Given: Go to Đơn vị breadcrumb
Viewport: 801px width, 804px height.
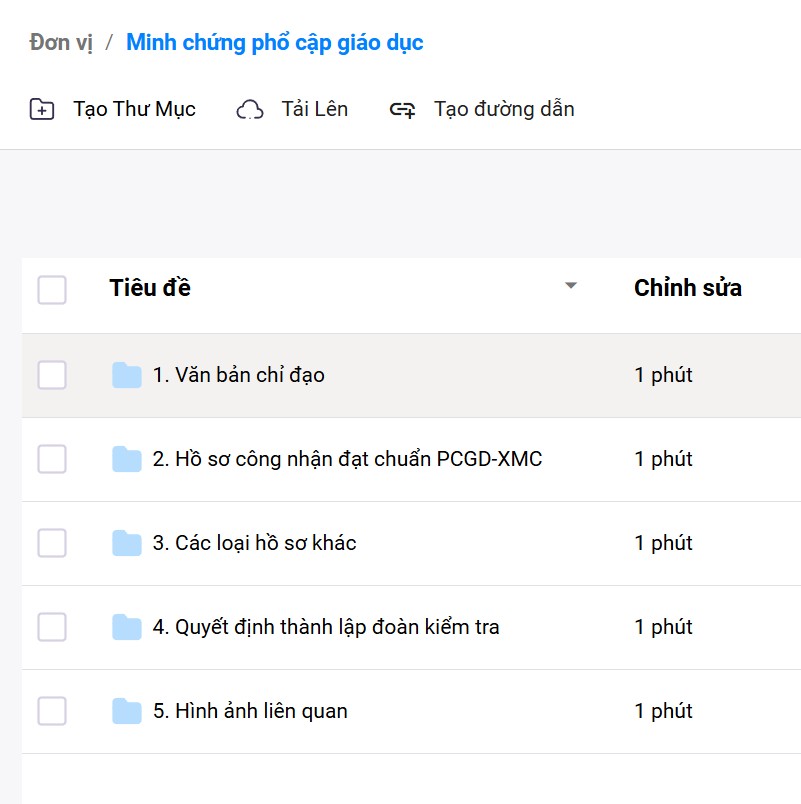Looking at the screenshot, I should pos(61,43).
